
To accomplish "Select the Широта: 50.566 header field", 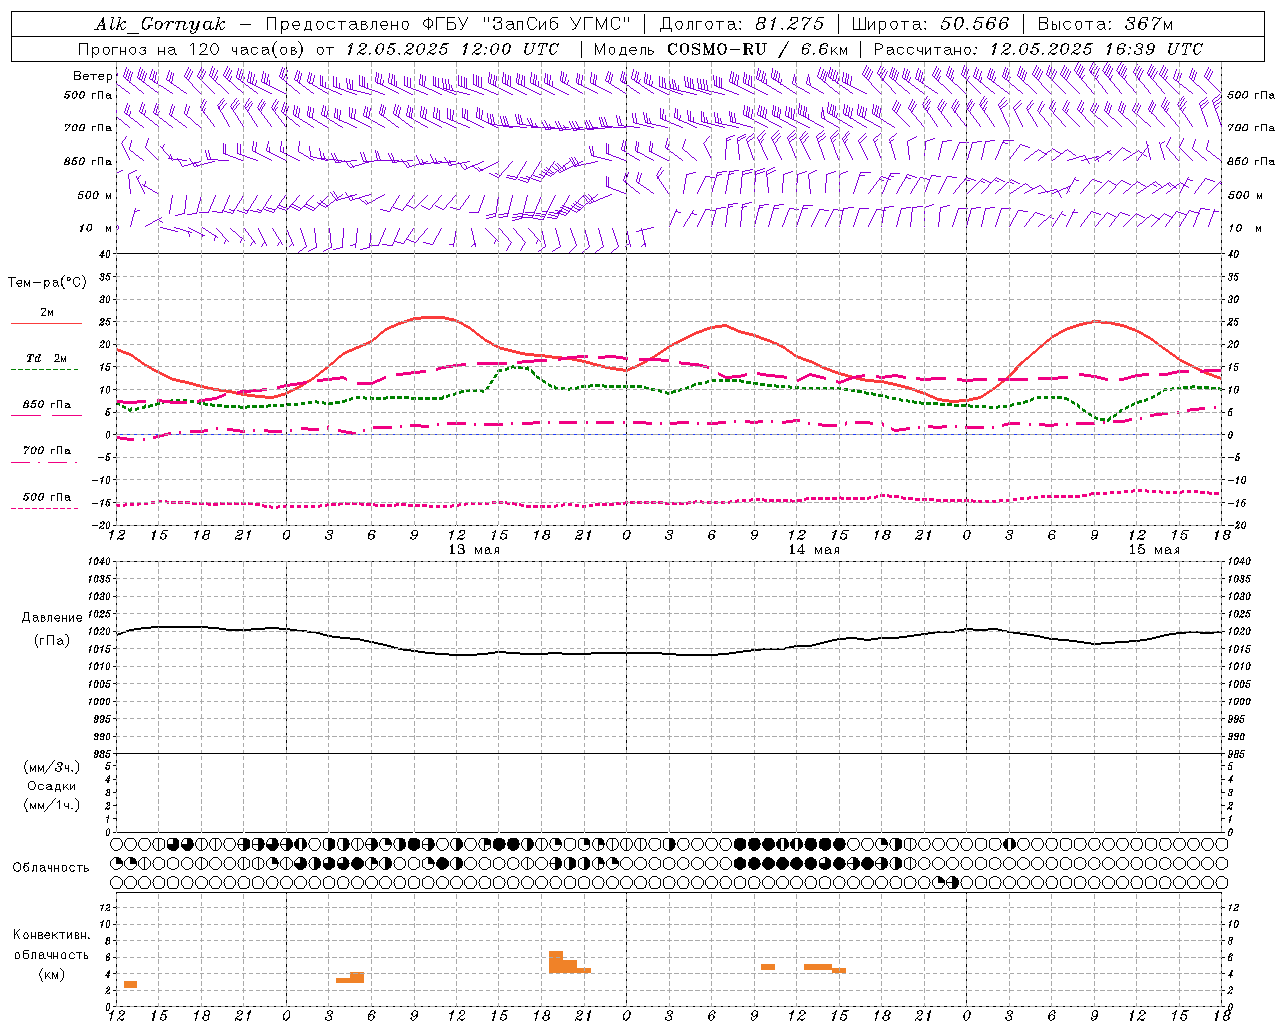I will (x=930, y=24).
